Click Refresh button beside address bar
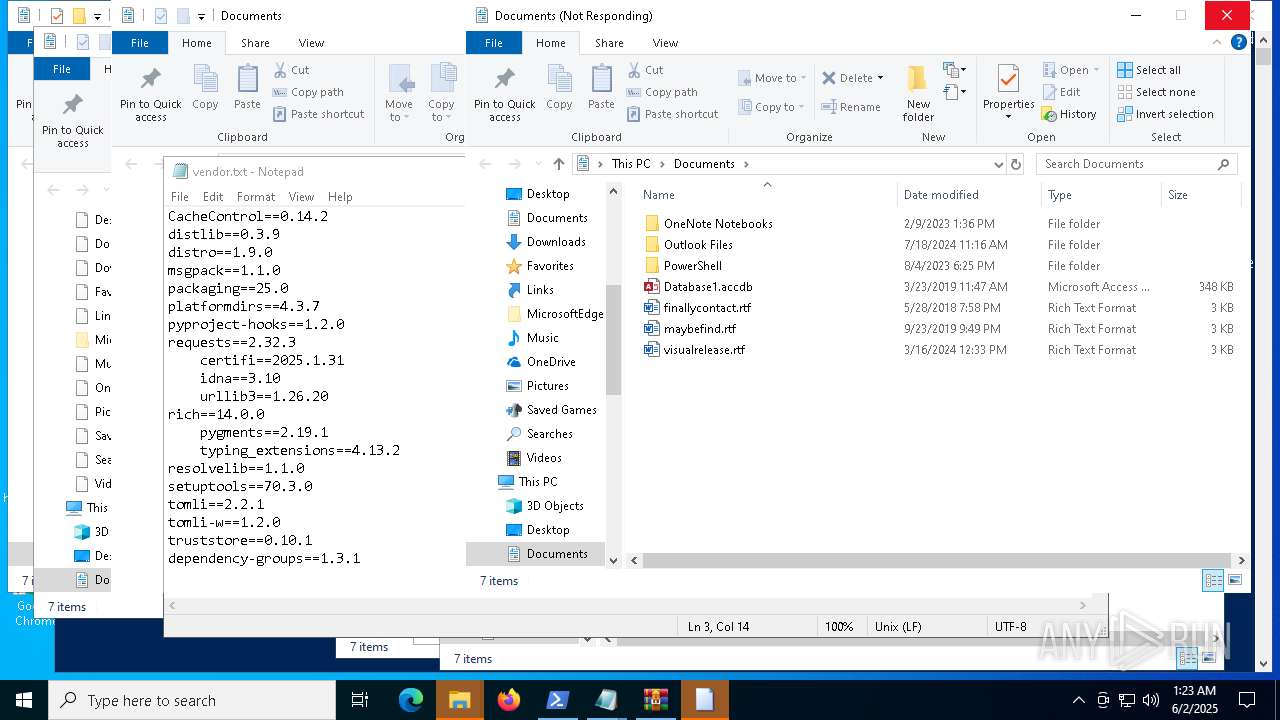Viewport: 1280px width, 720px height. (1016, 164)
